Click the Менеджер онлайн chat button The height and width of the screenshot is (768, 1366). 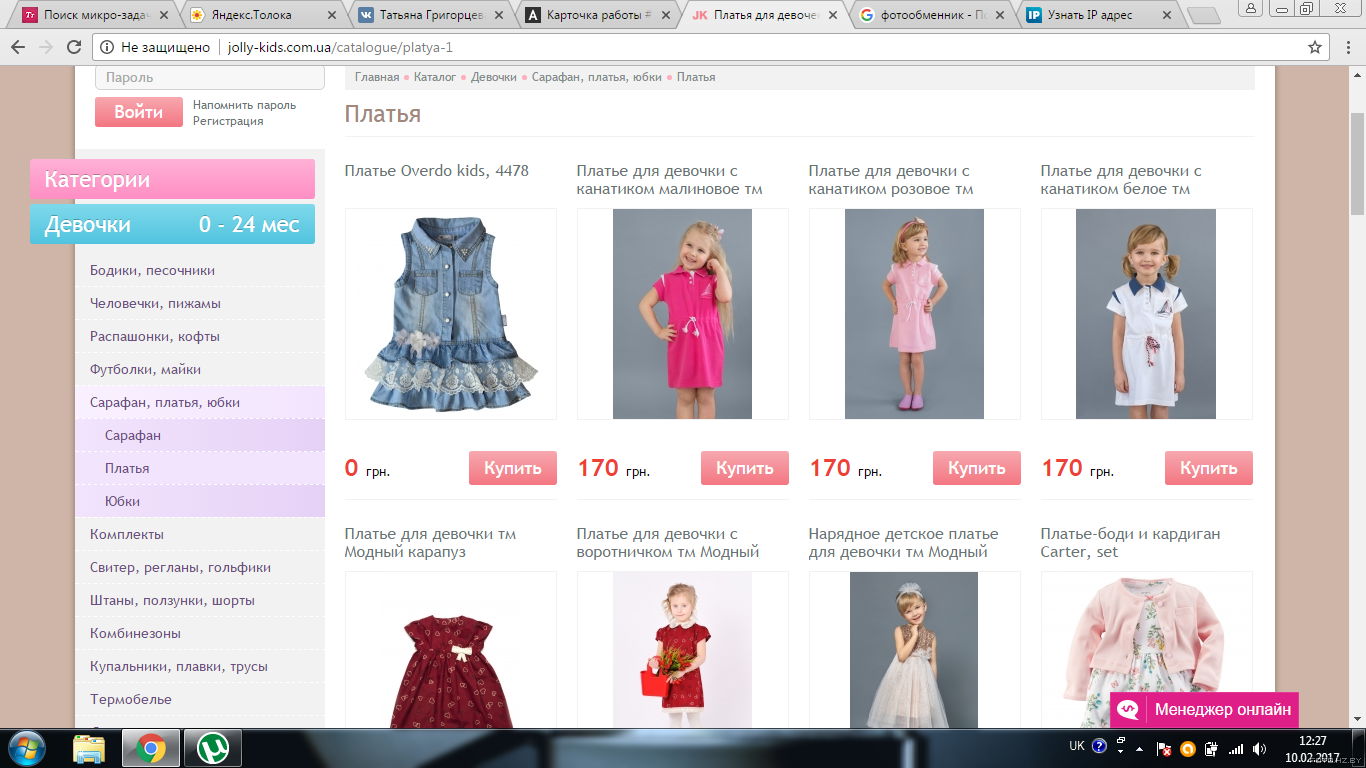[1204, 710]
